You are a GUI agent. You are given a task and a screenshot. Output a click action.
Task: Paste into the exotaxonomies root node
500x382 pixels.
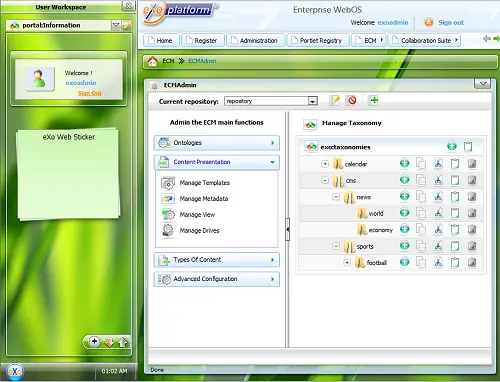[x=468, y=146]
